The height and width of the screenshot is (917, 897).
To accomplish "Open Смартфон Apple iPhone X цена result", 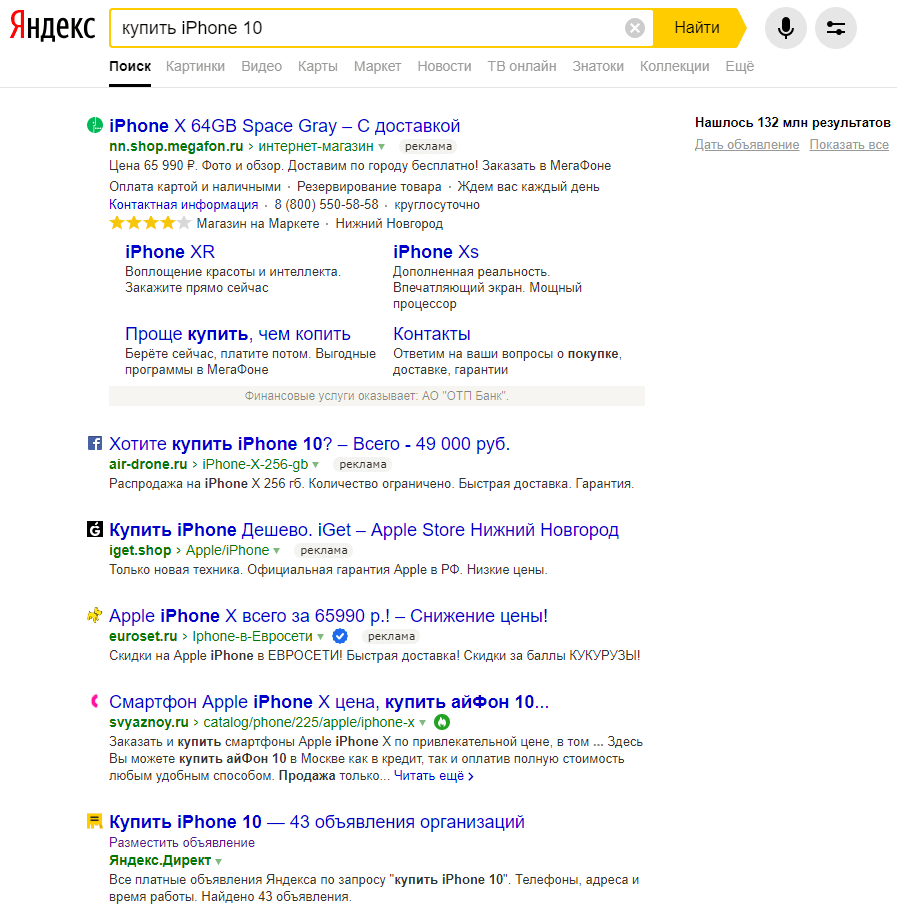I will (329, 702).
